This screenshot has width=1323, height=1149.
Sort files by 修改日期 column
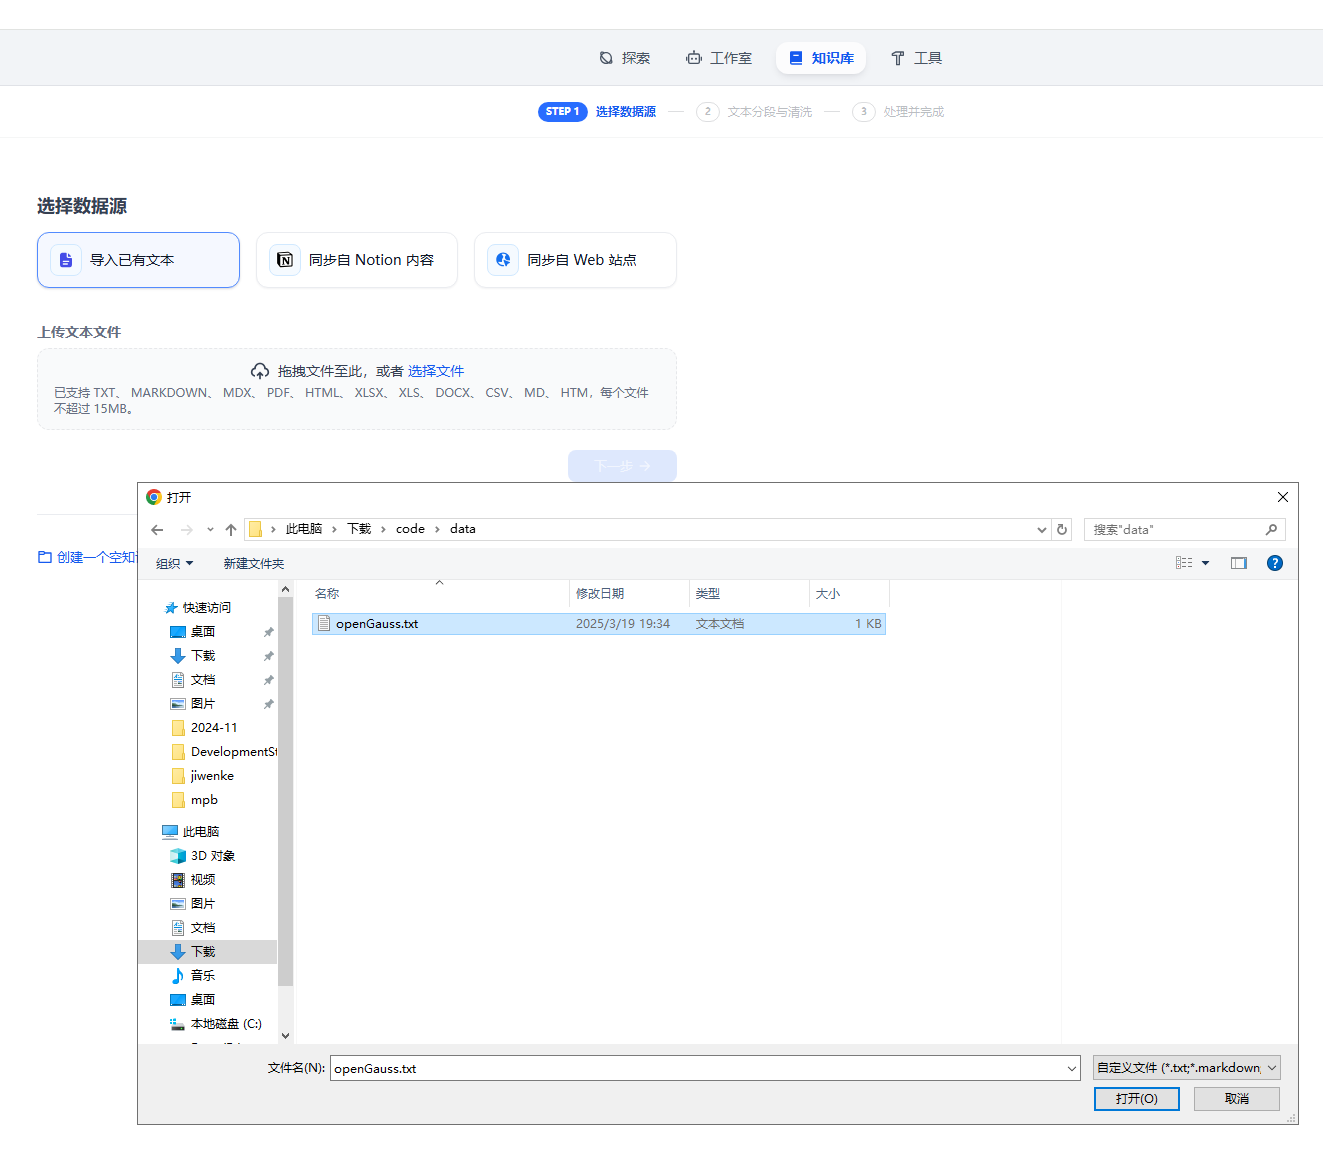pos(600,594)
